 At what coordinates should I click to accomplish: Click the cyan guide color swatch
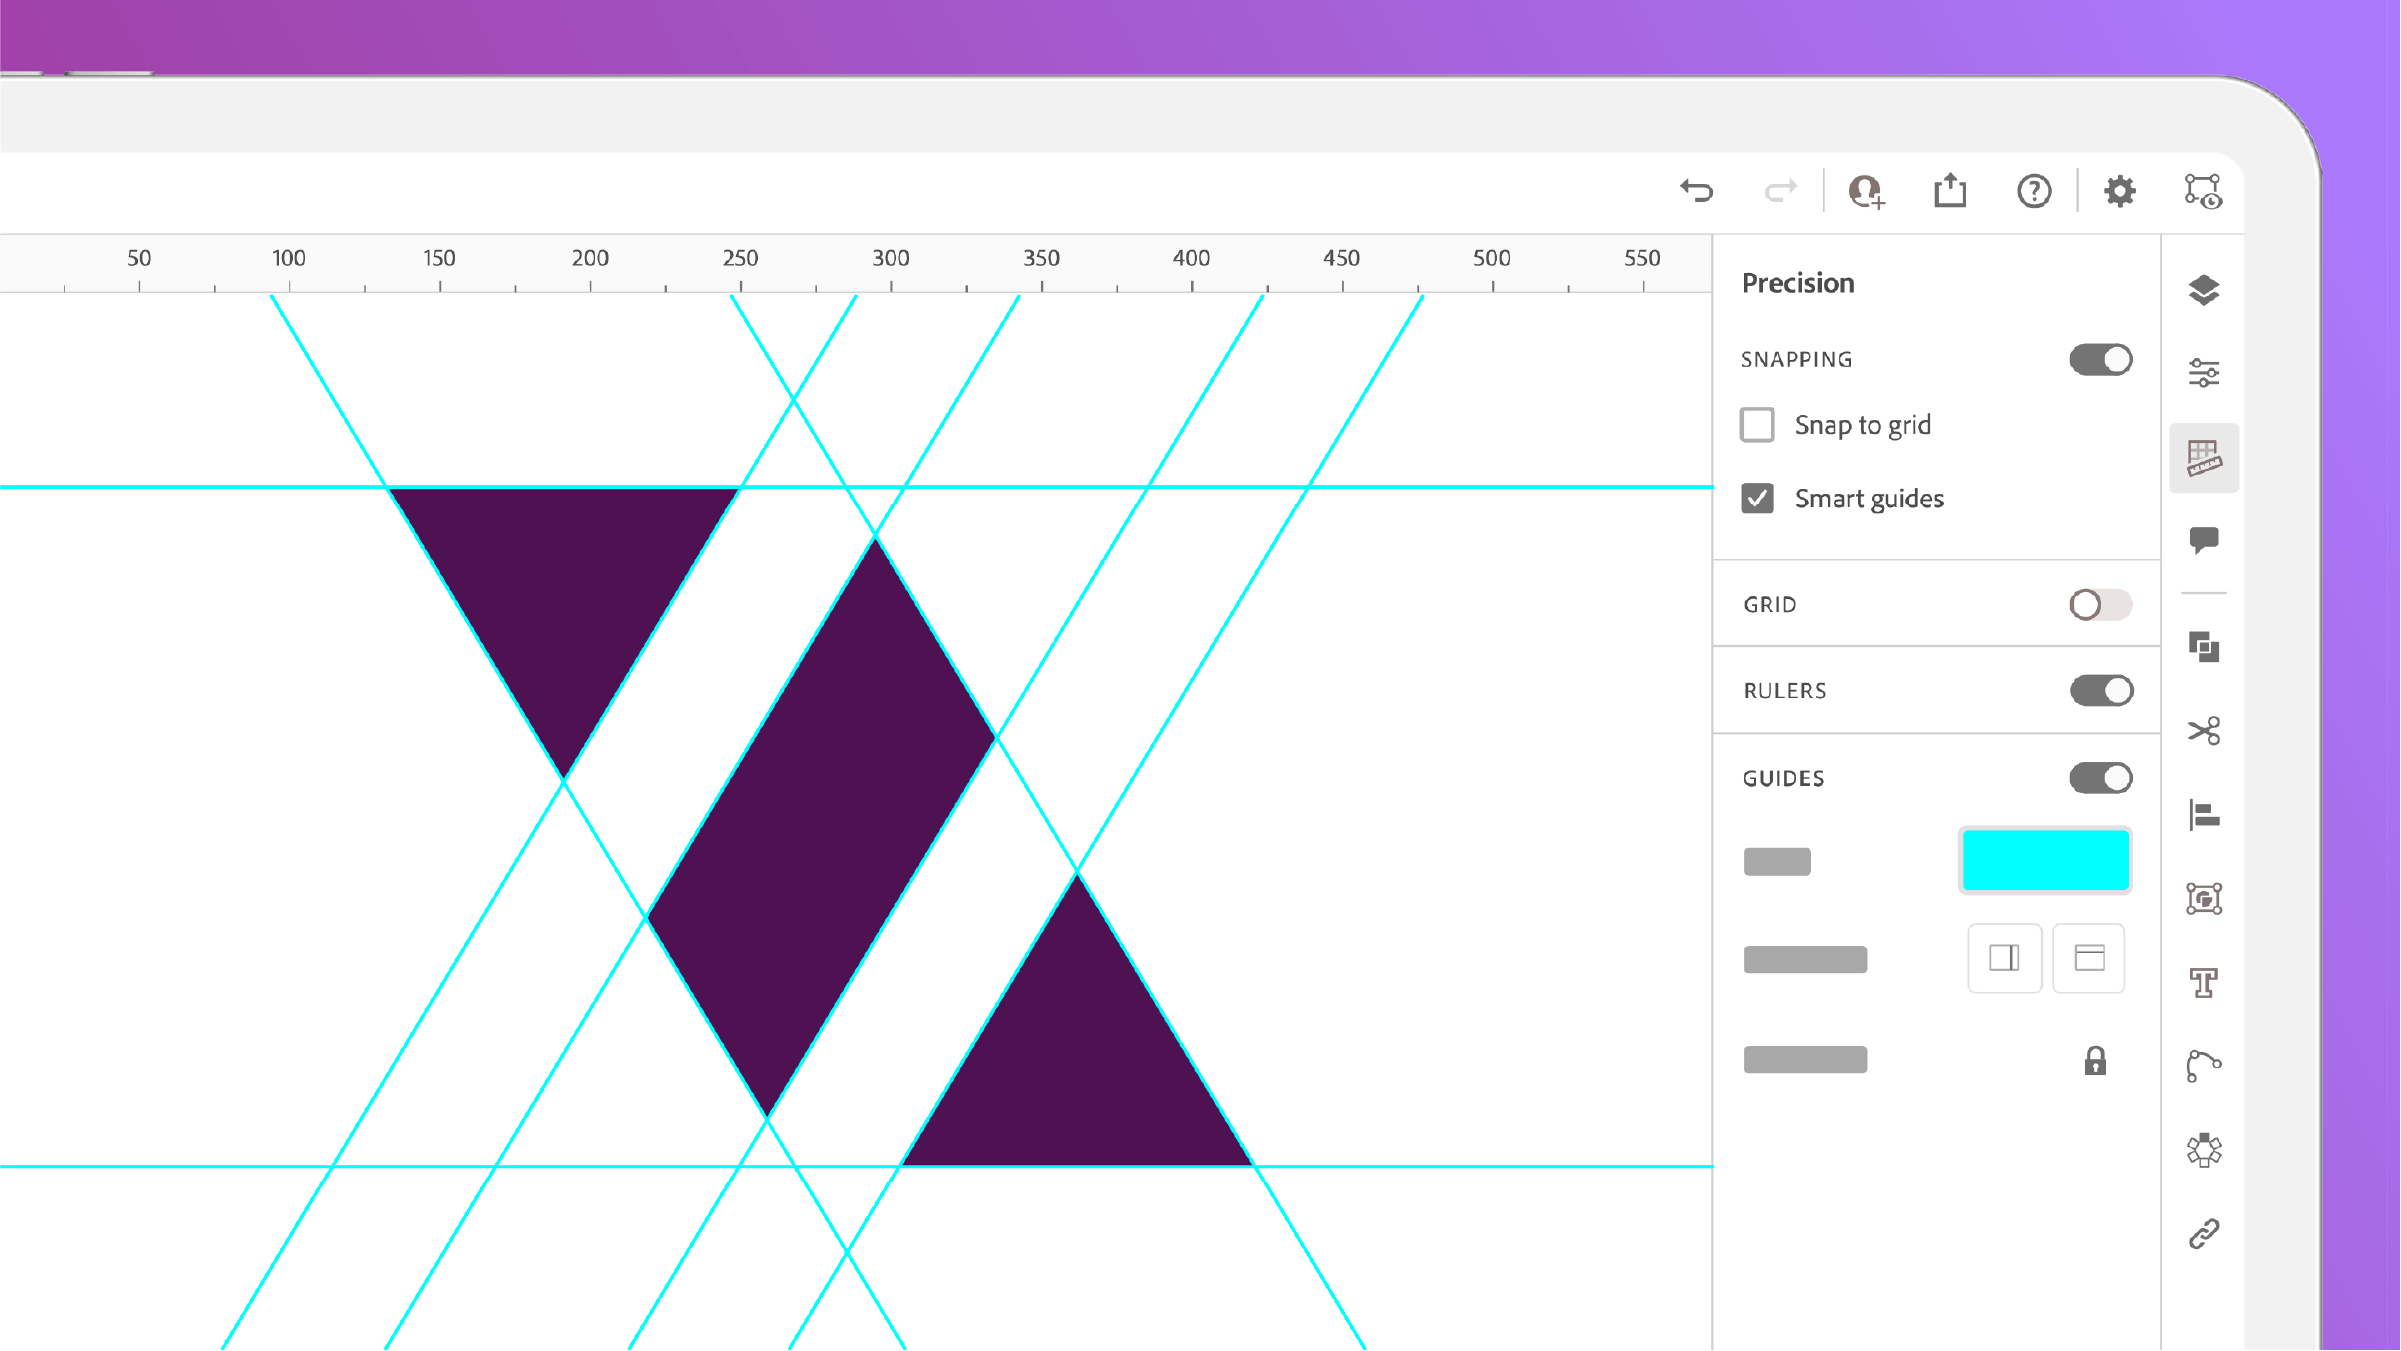click(2045, 860)
